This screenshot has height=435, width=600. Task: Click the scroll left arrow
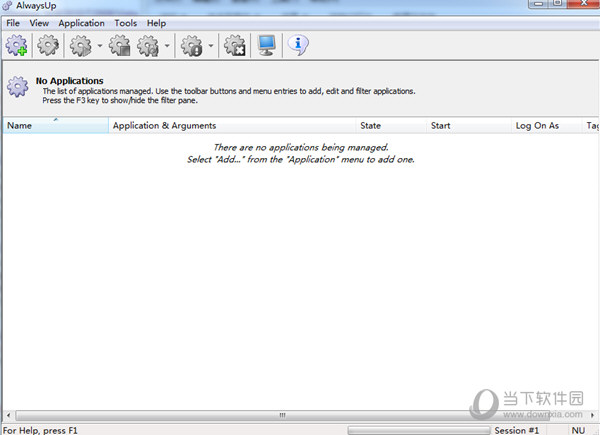point(8,415)
